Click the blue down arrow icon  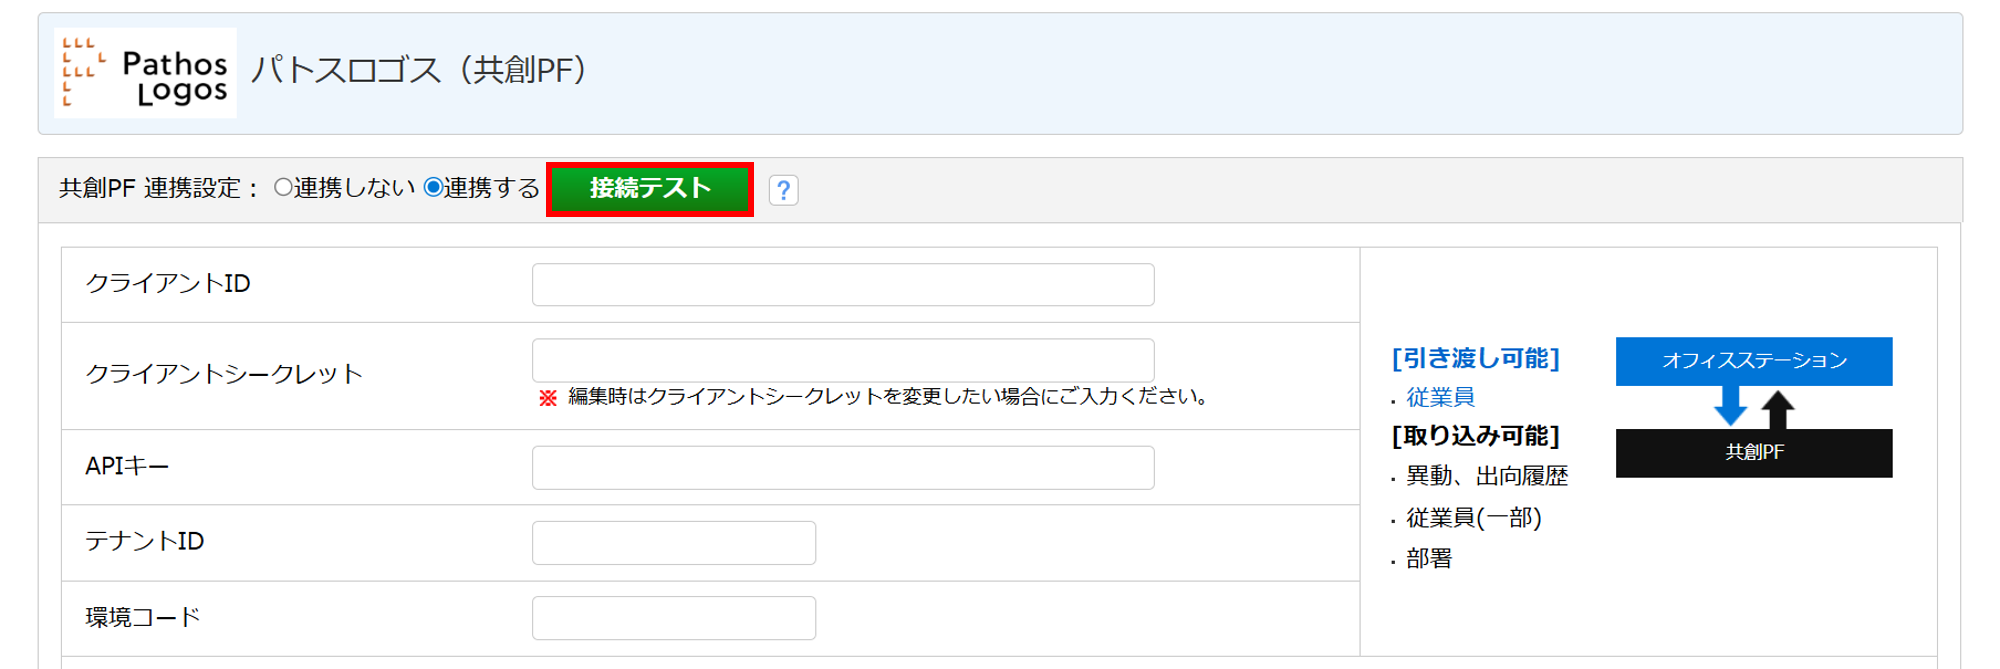pyautogui.click(x=1730, y=407)
